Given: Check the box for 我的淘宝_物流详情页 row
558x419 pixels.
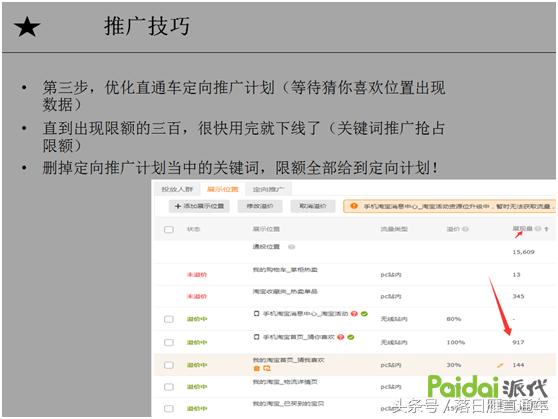Looking at the screenshot, I should pyautogui.click(x=169, y=387).
